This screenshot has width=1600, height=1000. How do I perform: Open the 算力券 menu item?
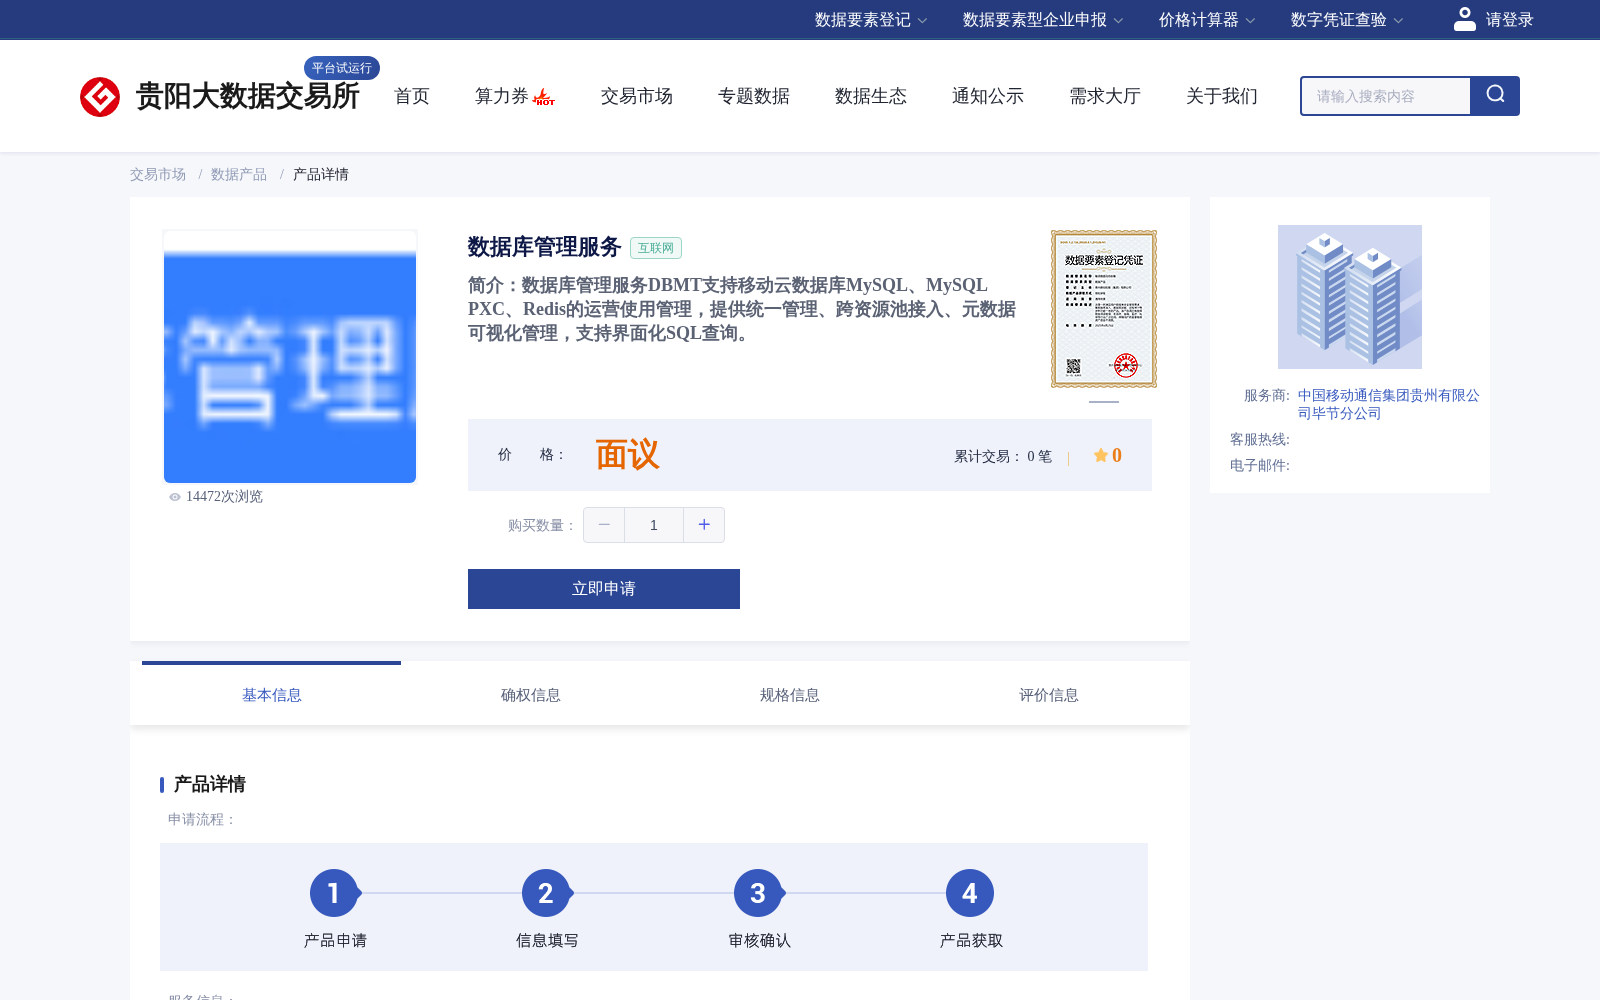(502, 96)
